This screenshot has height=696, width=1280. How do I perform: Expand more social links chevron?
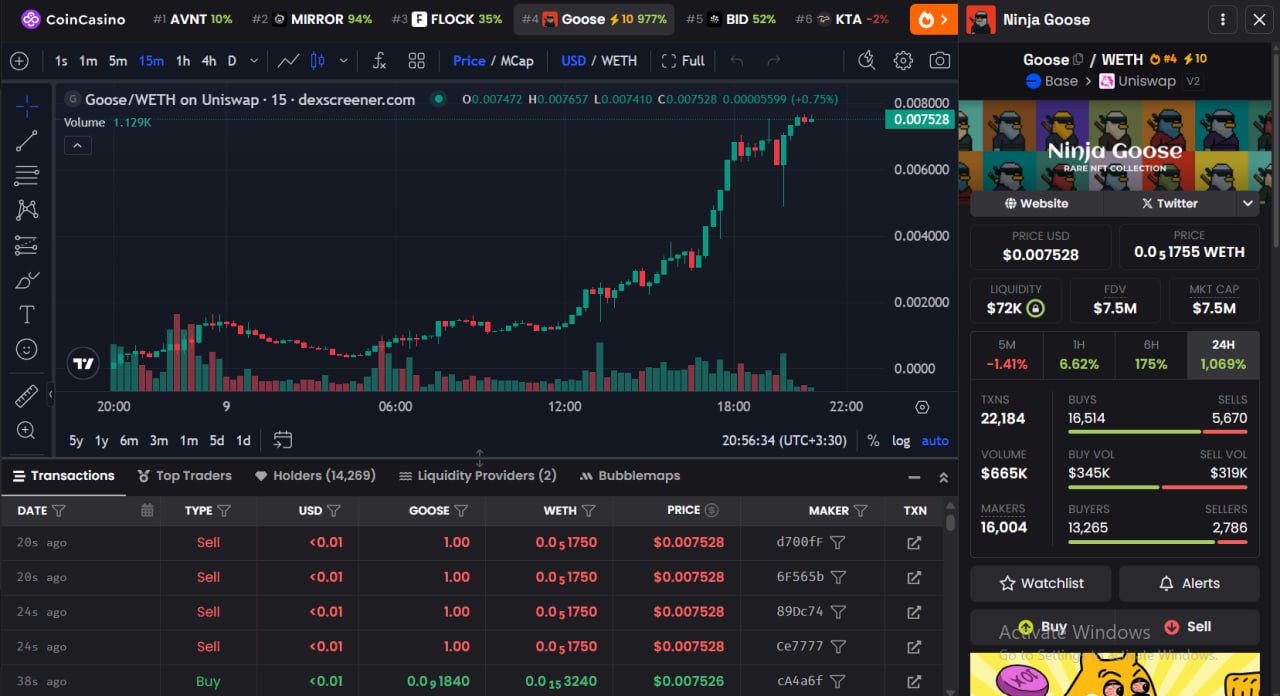click(x=1247, y=203)
